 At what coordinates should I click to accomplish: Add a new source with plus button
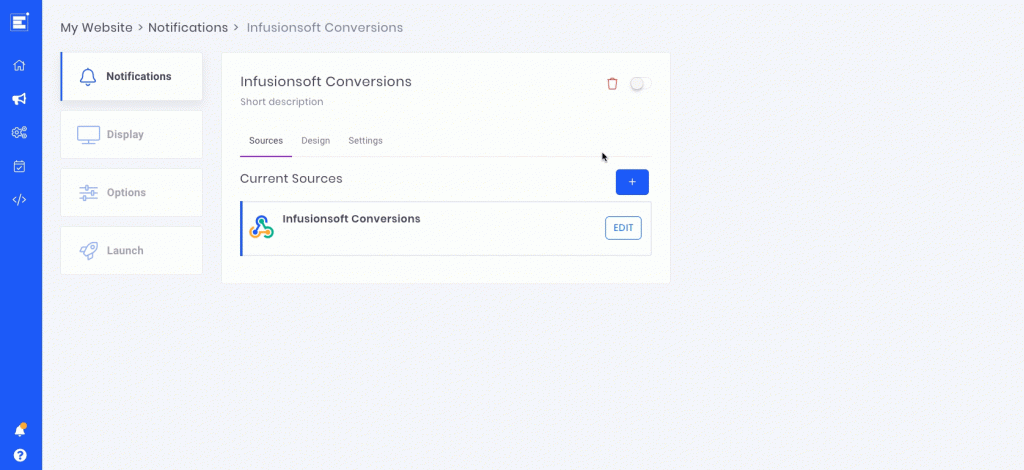pyautogui.click(x=632, y=182)
